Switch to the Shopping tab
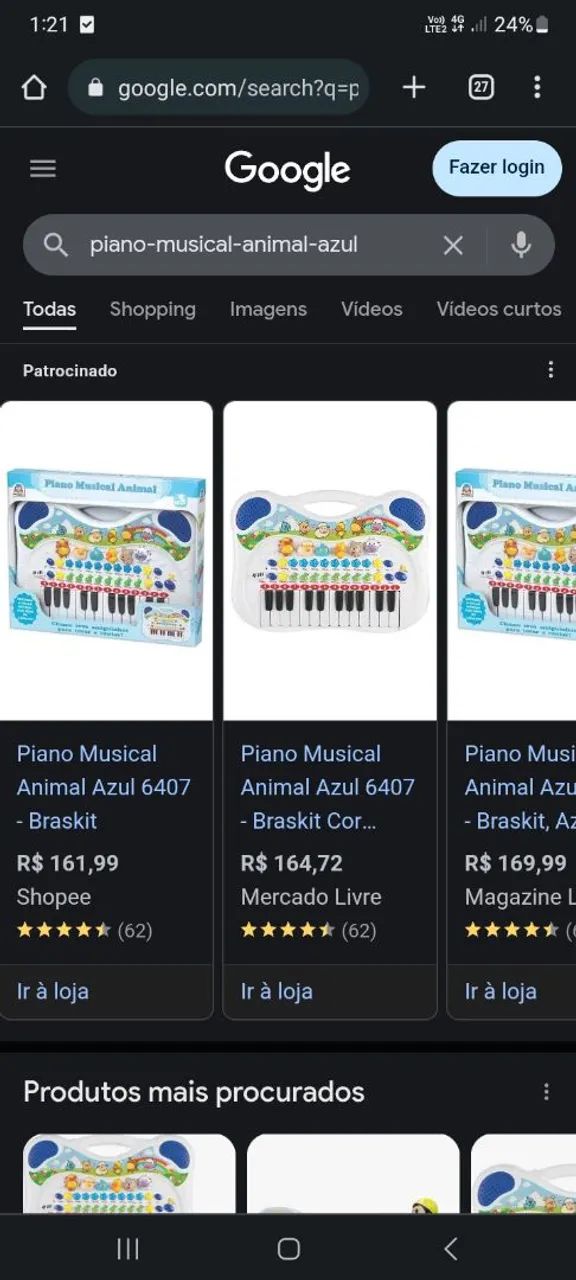 coord(152,310)
